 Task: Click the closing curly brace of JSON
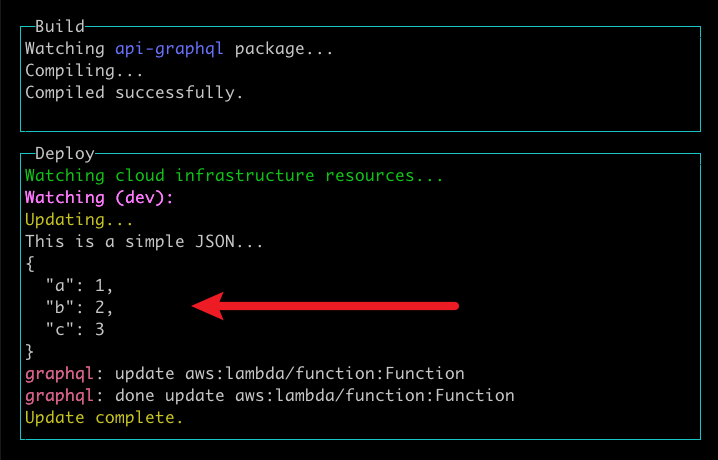tap(30, 351)
